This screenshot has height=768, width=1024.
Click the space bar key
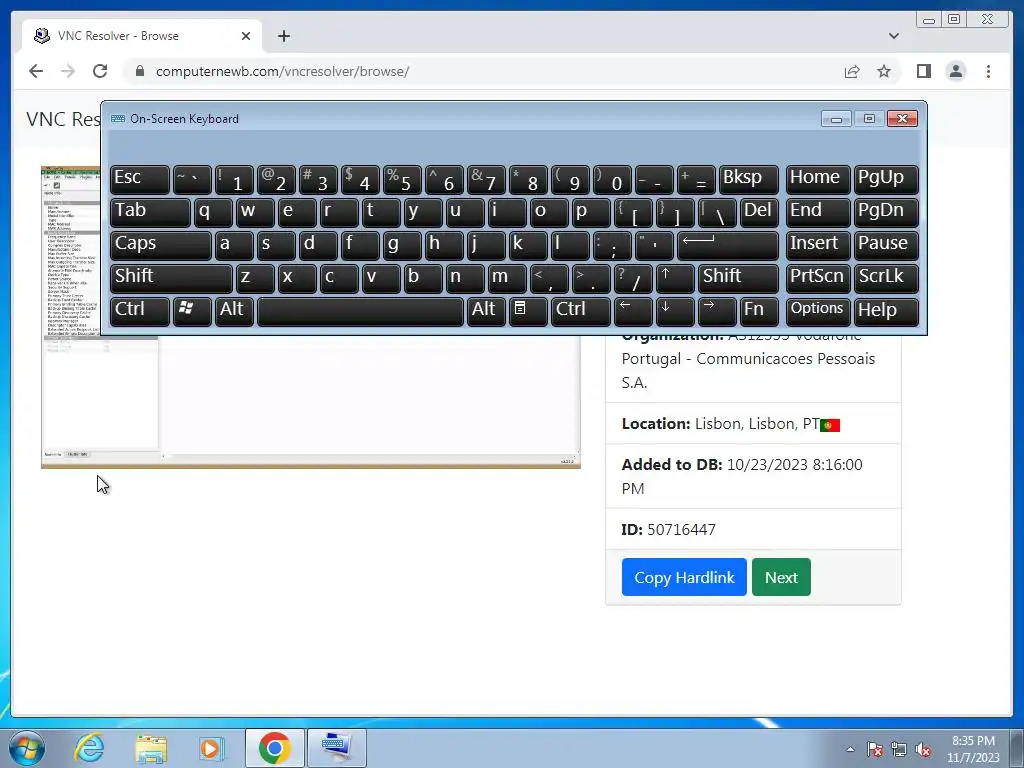pos(360,311)
